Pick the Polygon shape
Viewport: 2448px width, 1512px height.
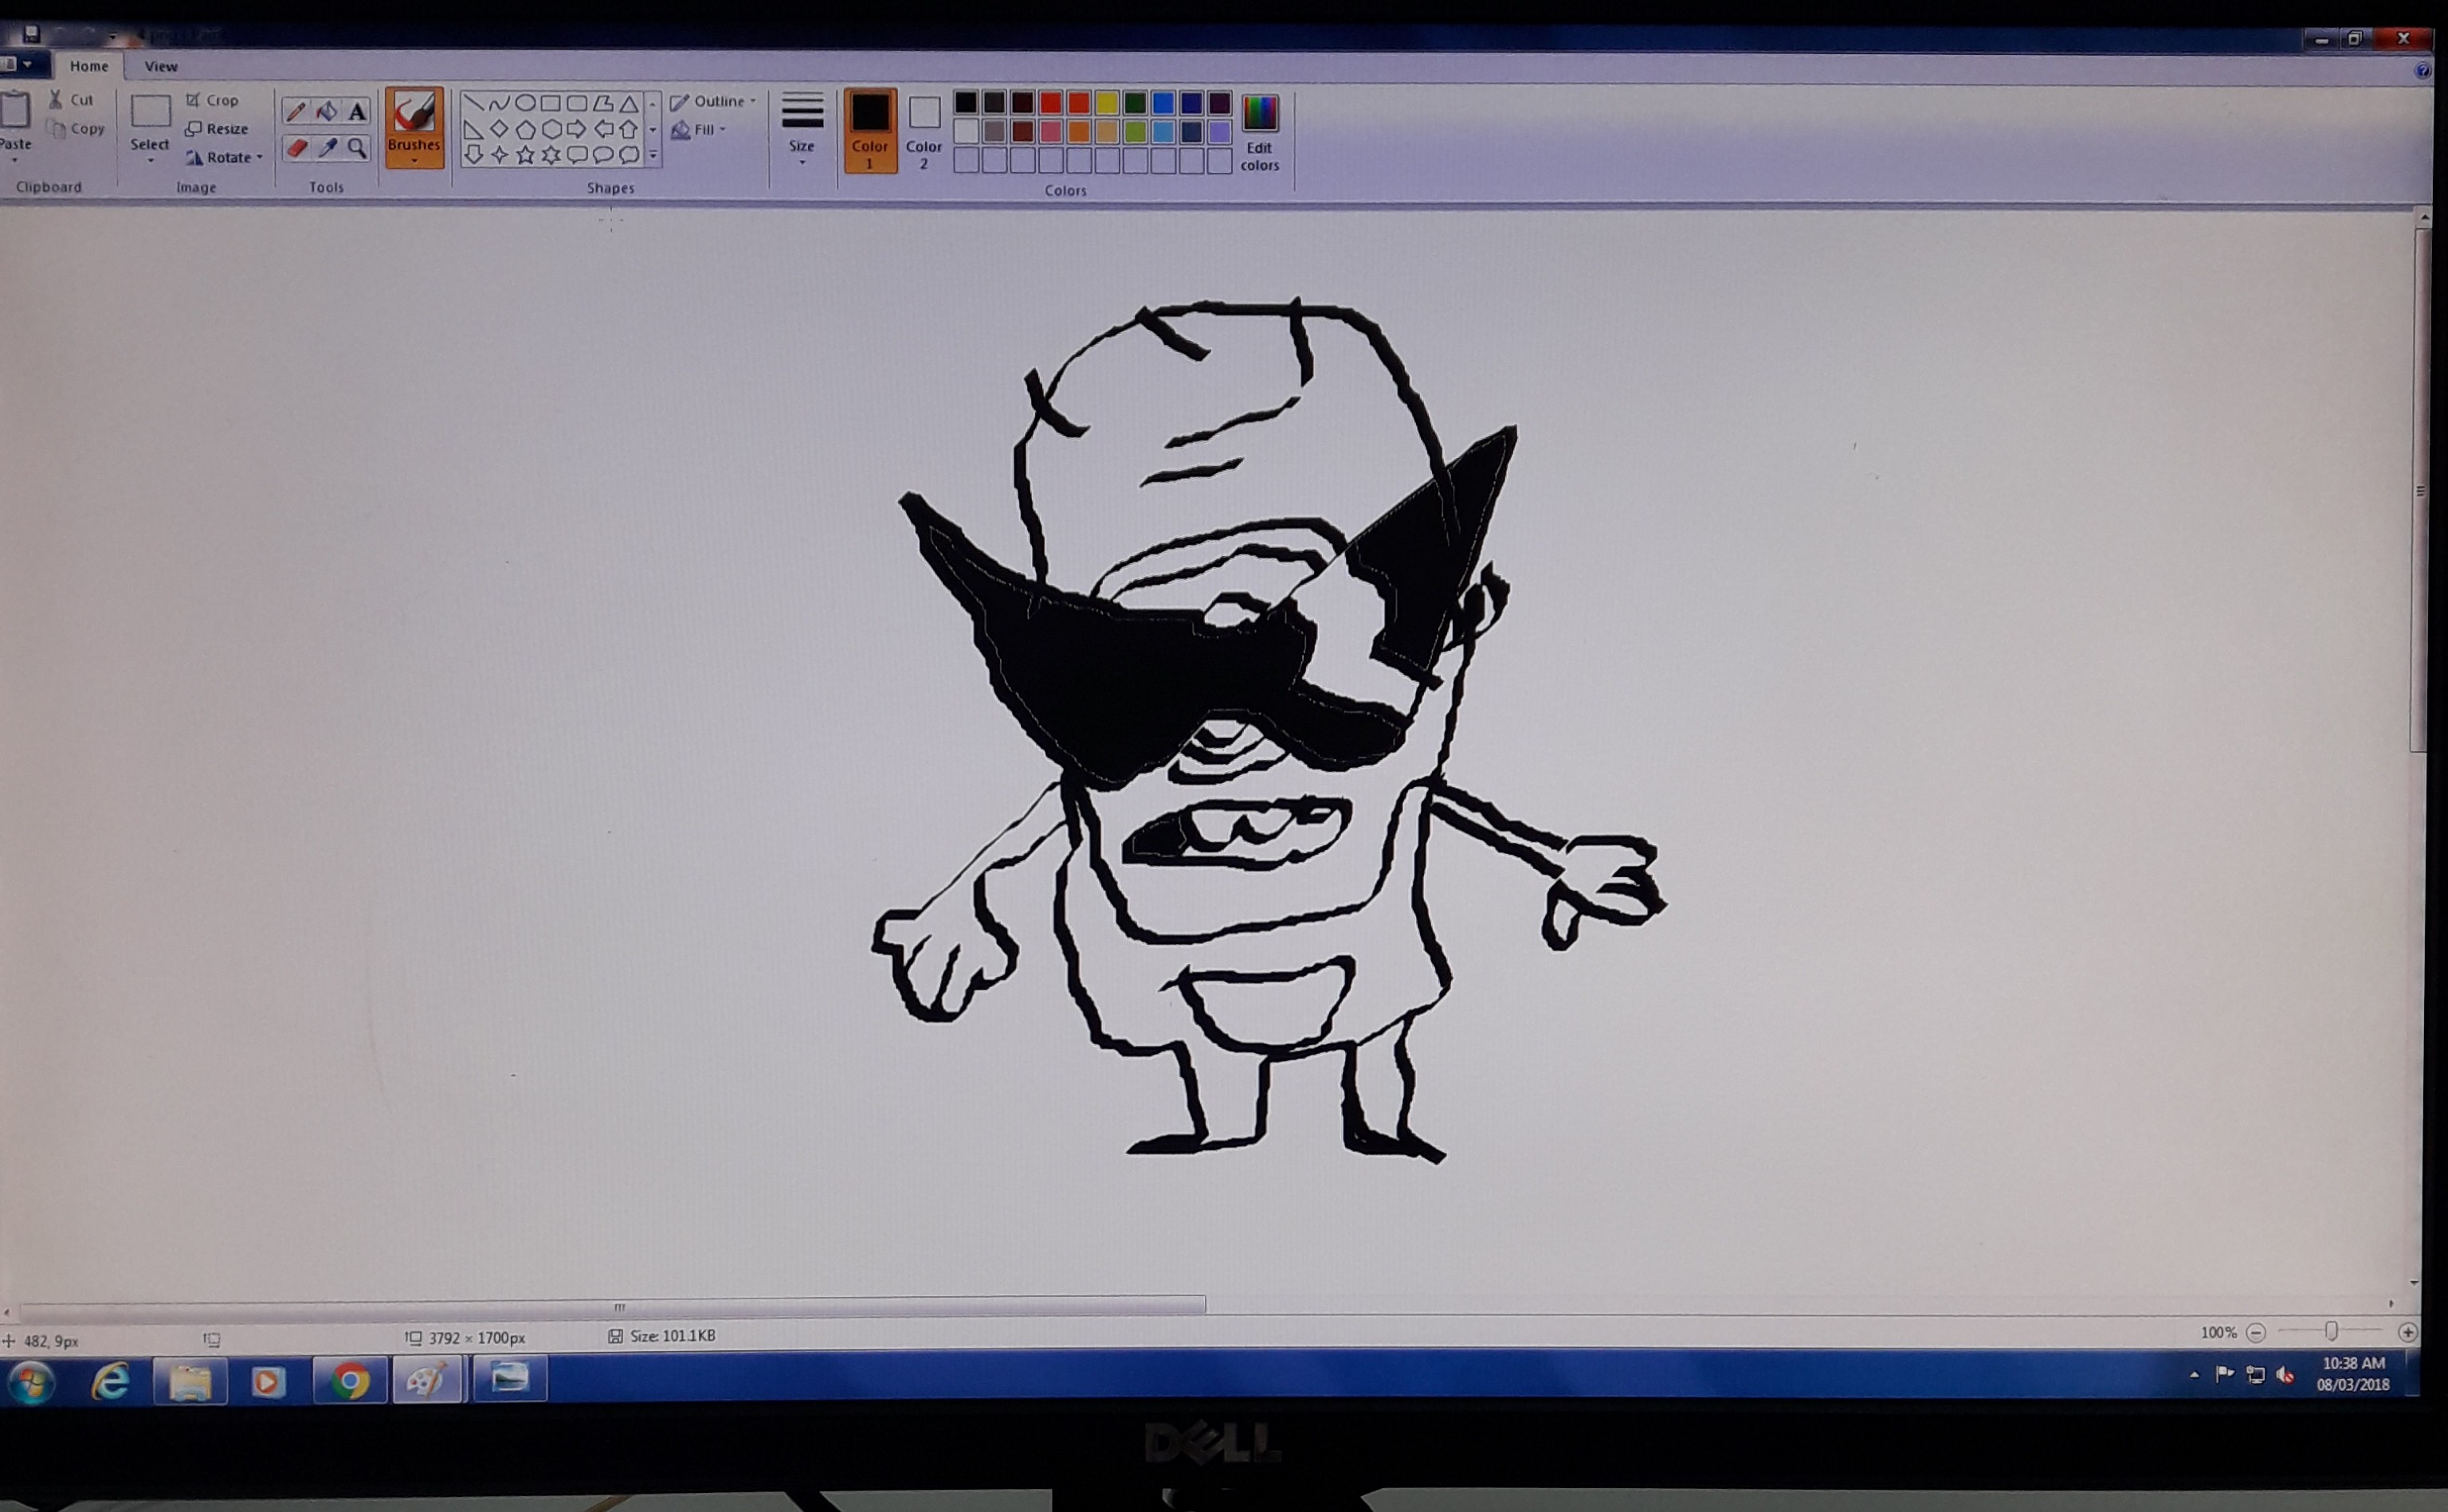tap(603, 103)
